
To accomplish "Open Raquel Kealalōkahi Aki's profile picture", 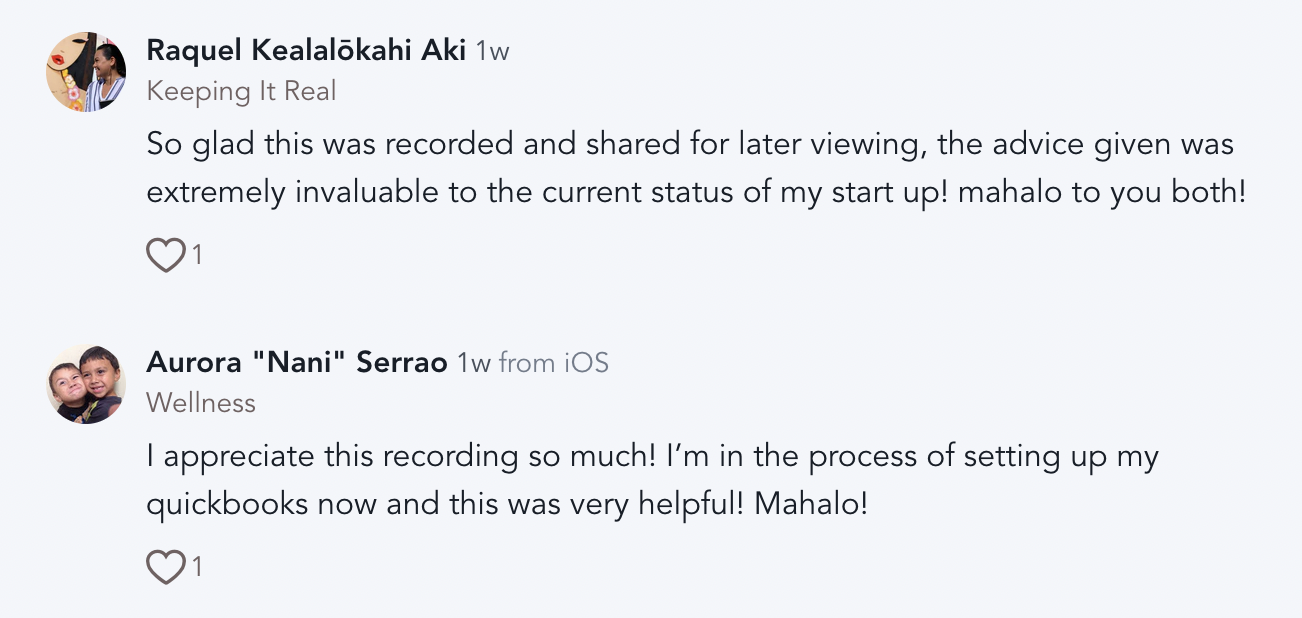I will click(86, 71).
